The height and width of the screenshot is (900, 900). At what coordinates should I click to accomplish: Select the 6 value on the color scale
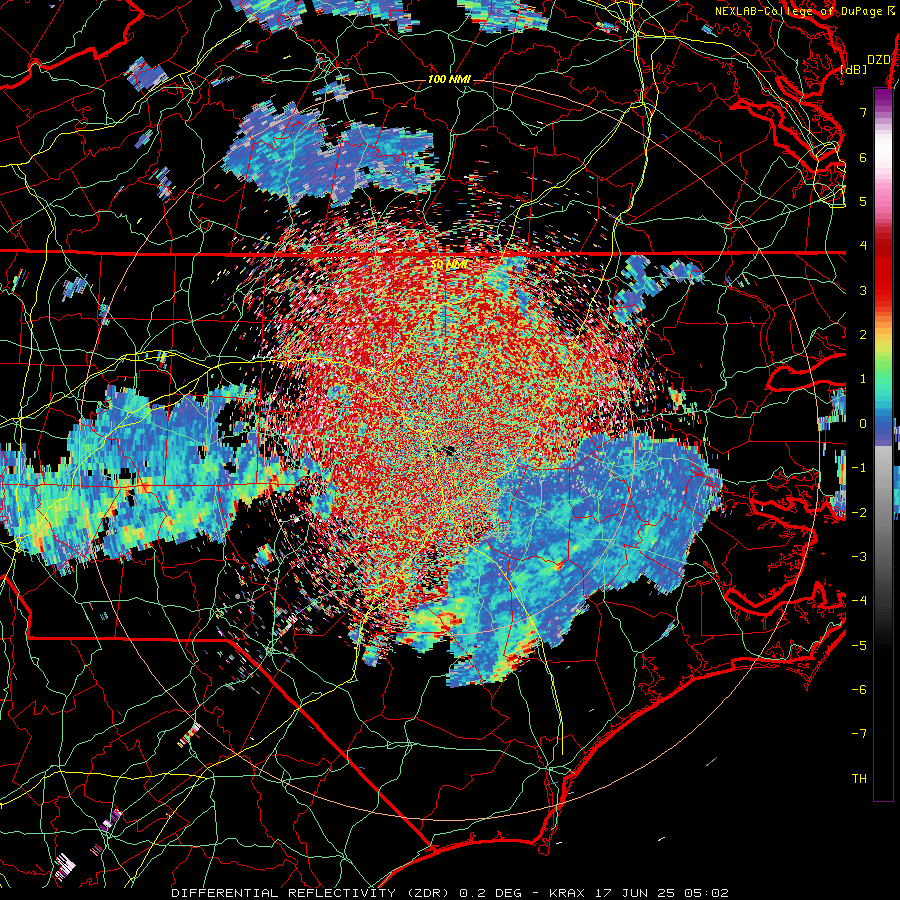click(x=863, y=157)
